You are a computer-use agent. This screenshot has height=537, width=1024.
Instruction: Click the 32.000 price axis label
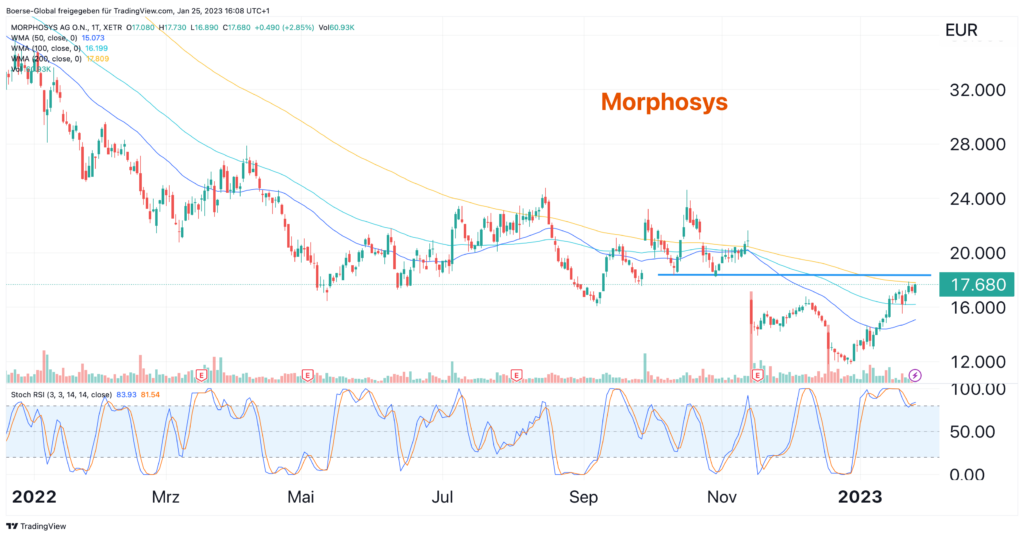(977, 90)
